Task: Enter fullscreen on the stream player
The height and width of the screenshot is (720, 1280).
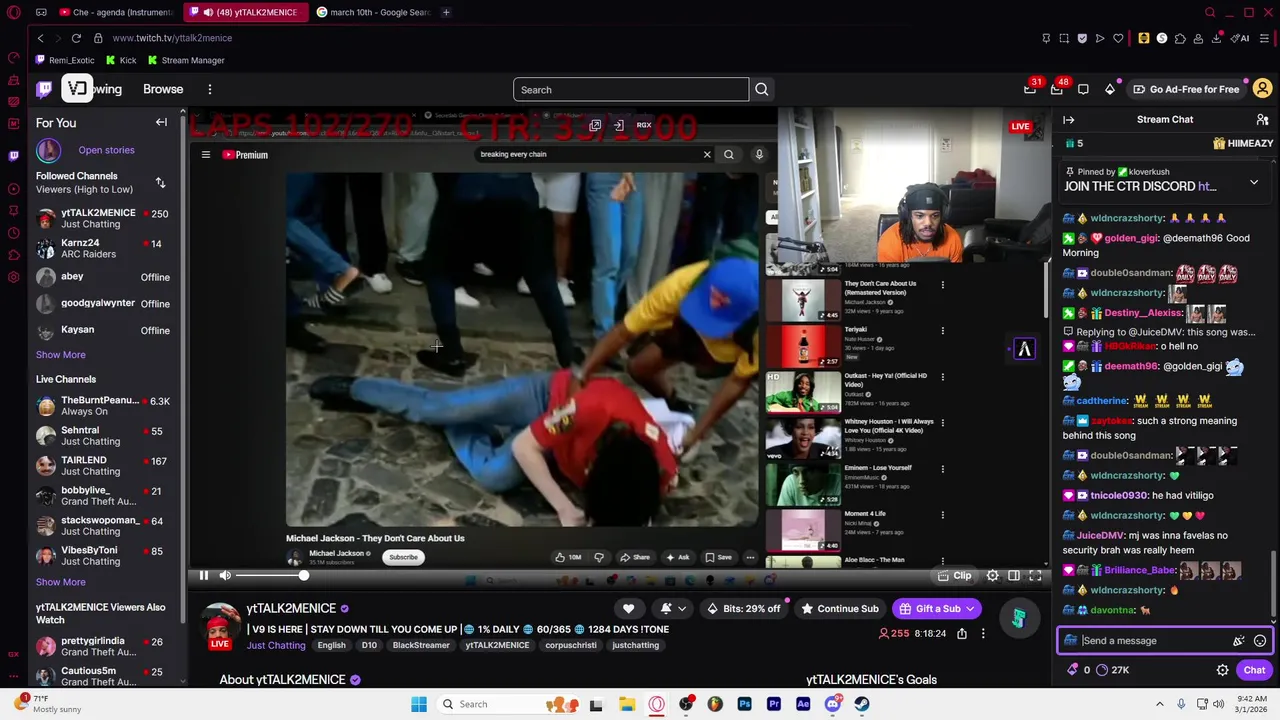Action: coord(1035,576)
